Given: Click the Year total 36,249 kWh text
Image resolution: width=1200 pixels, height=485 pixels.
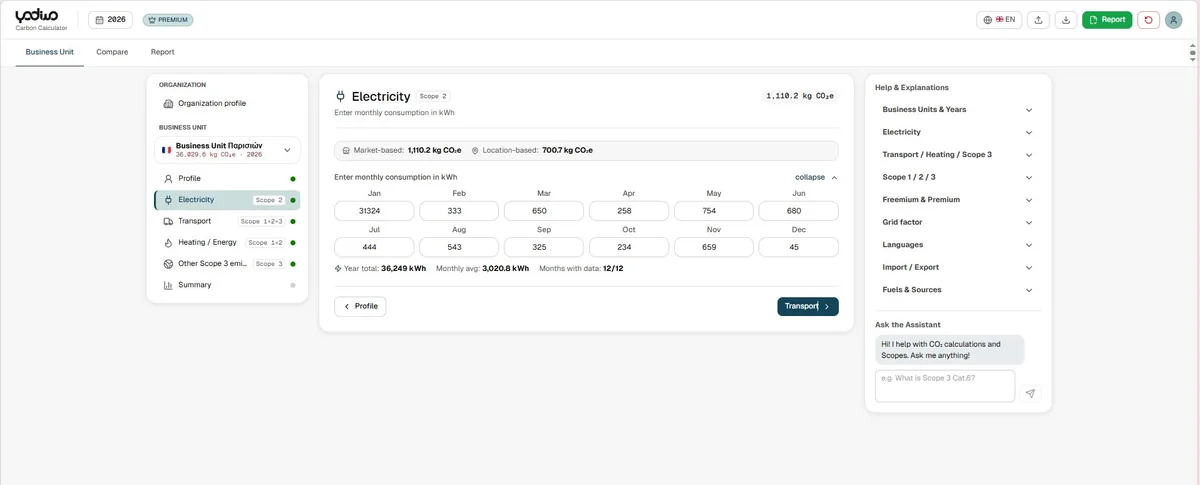Looking at the screenshot, I should (385, 269).
